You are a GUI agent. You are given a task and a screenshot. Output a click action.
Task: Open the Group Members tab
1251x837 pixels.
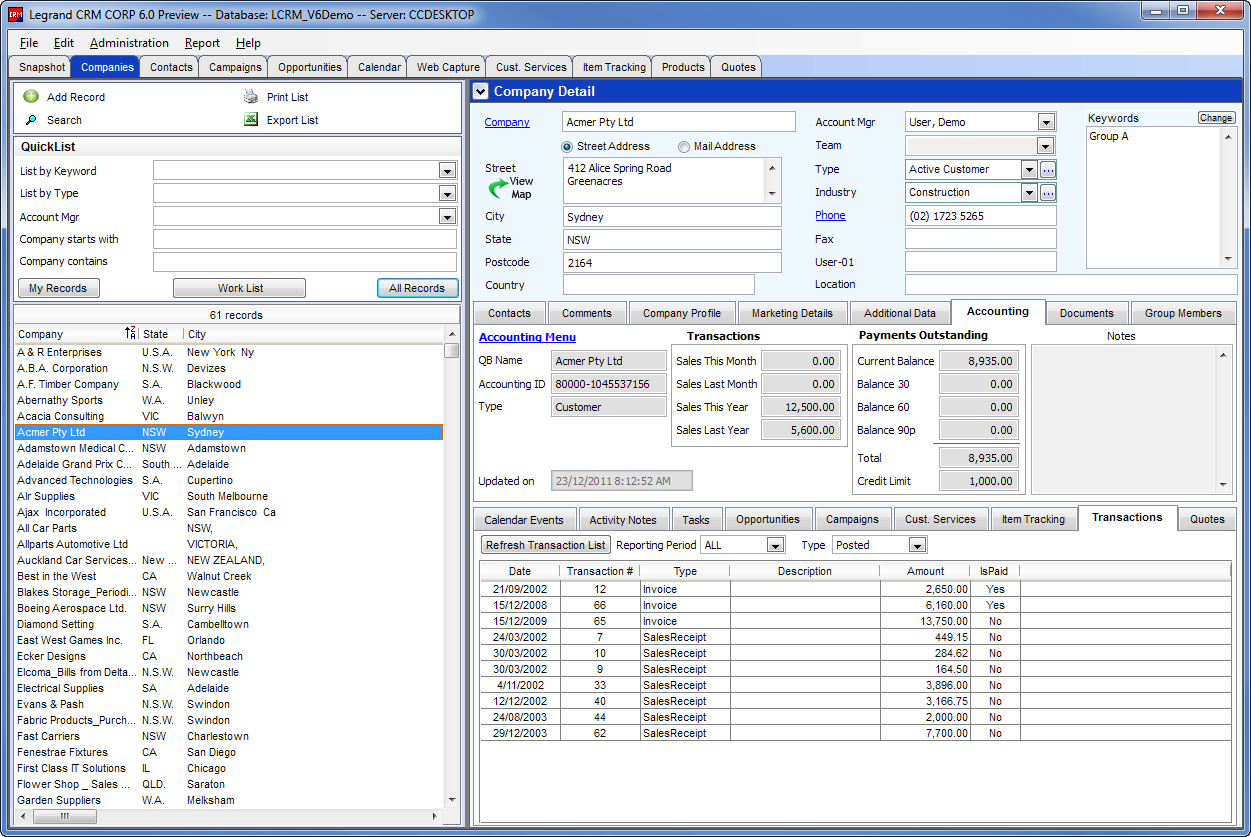pos(1183,313)
